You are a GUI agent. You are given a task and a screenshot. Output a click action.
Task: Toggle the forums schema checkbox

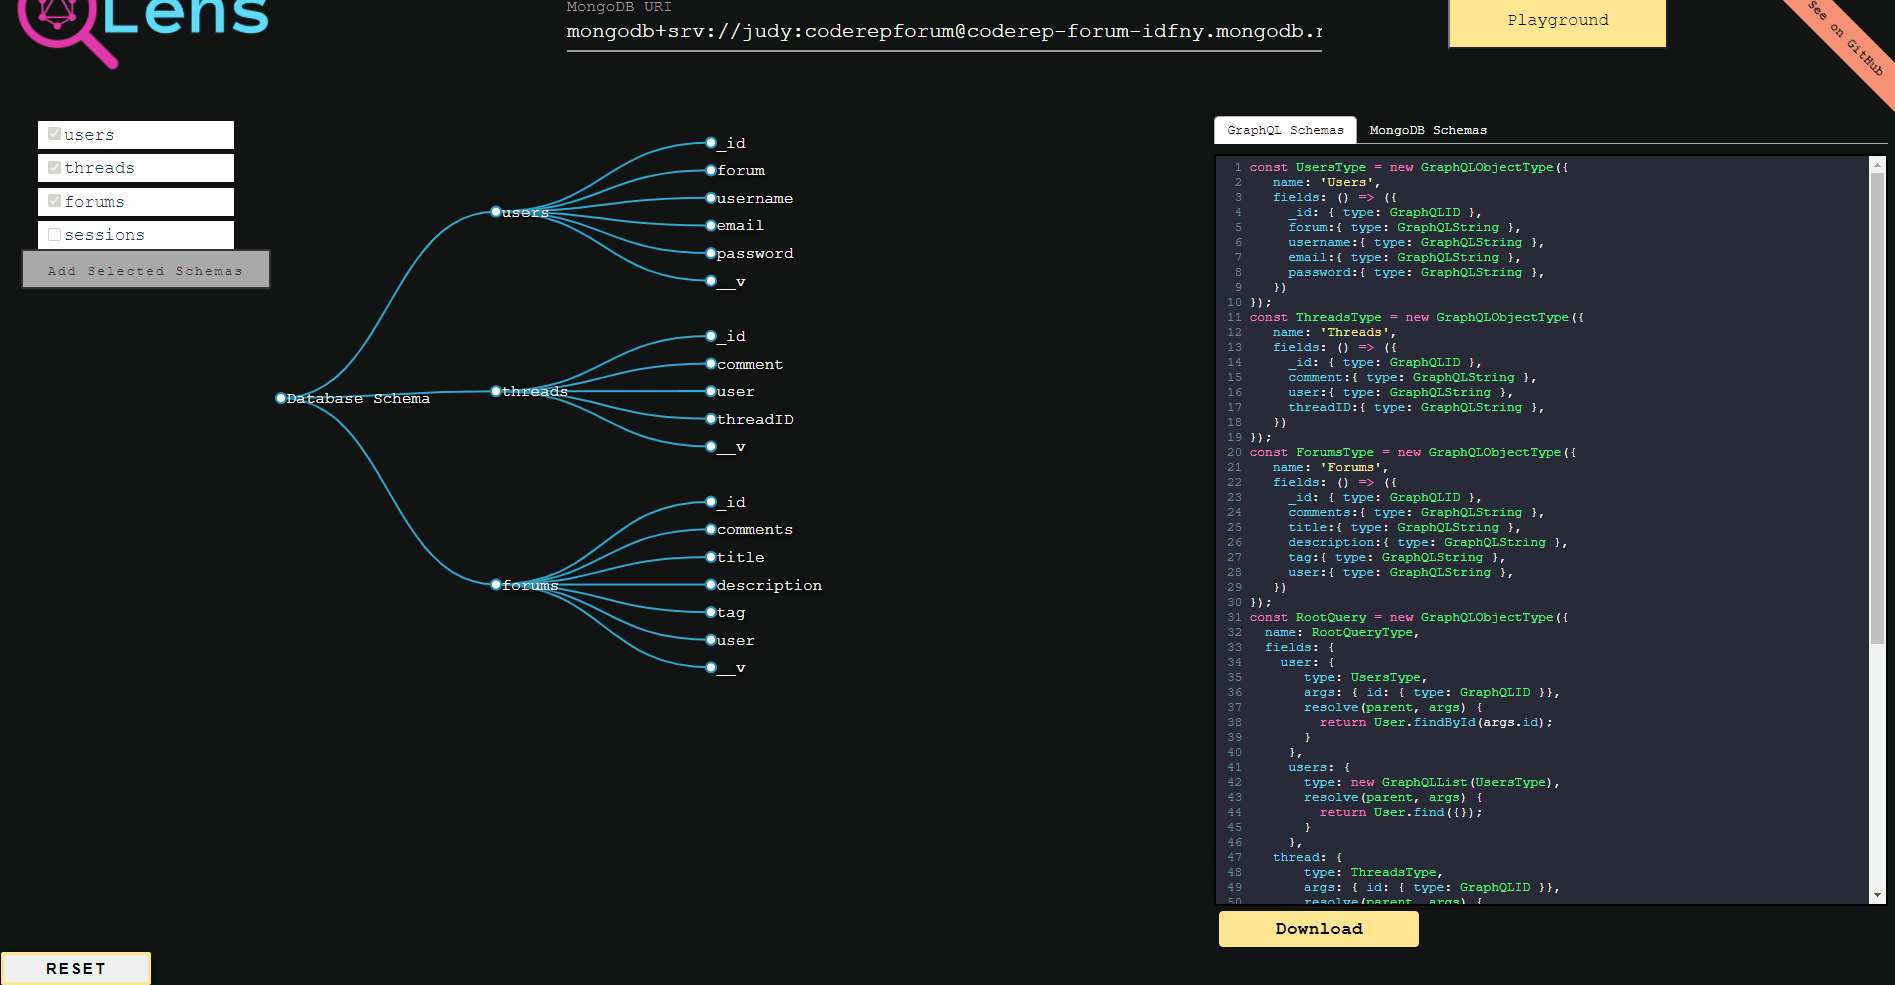click(54, 201)
